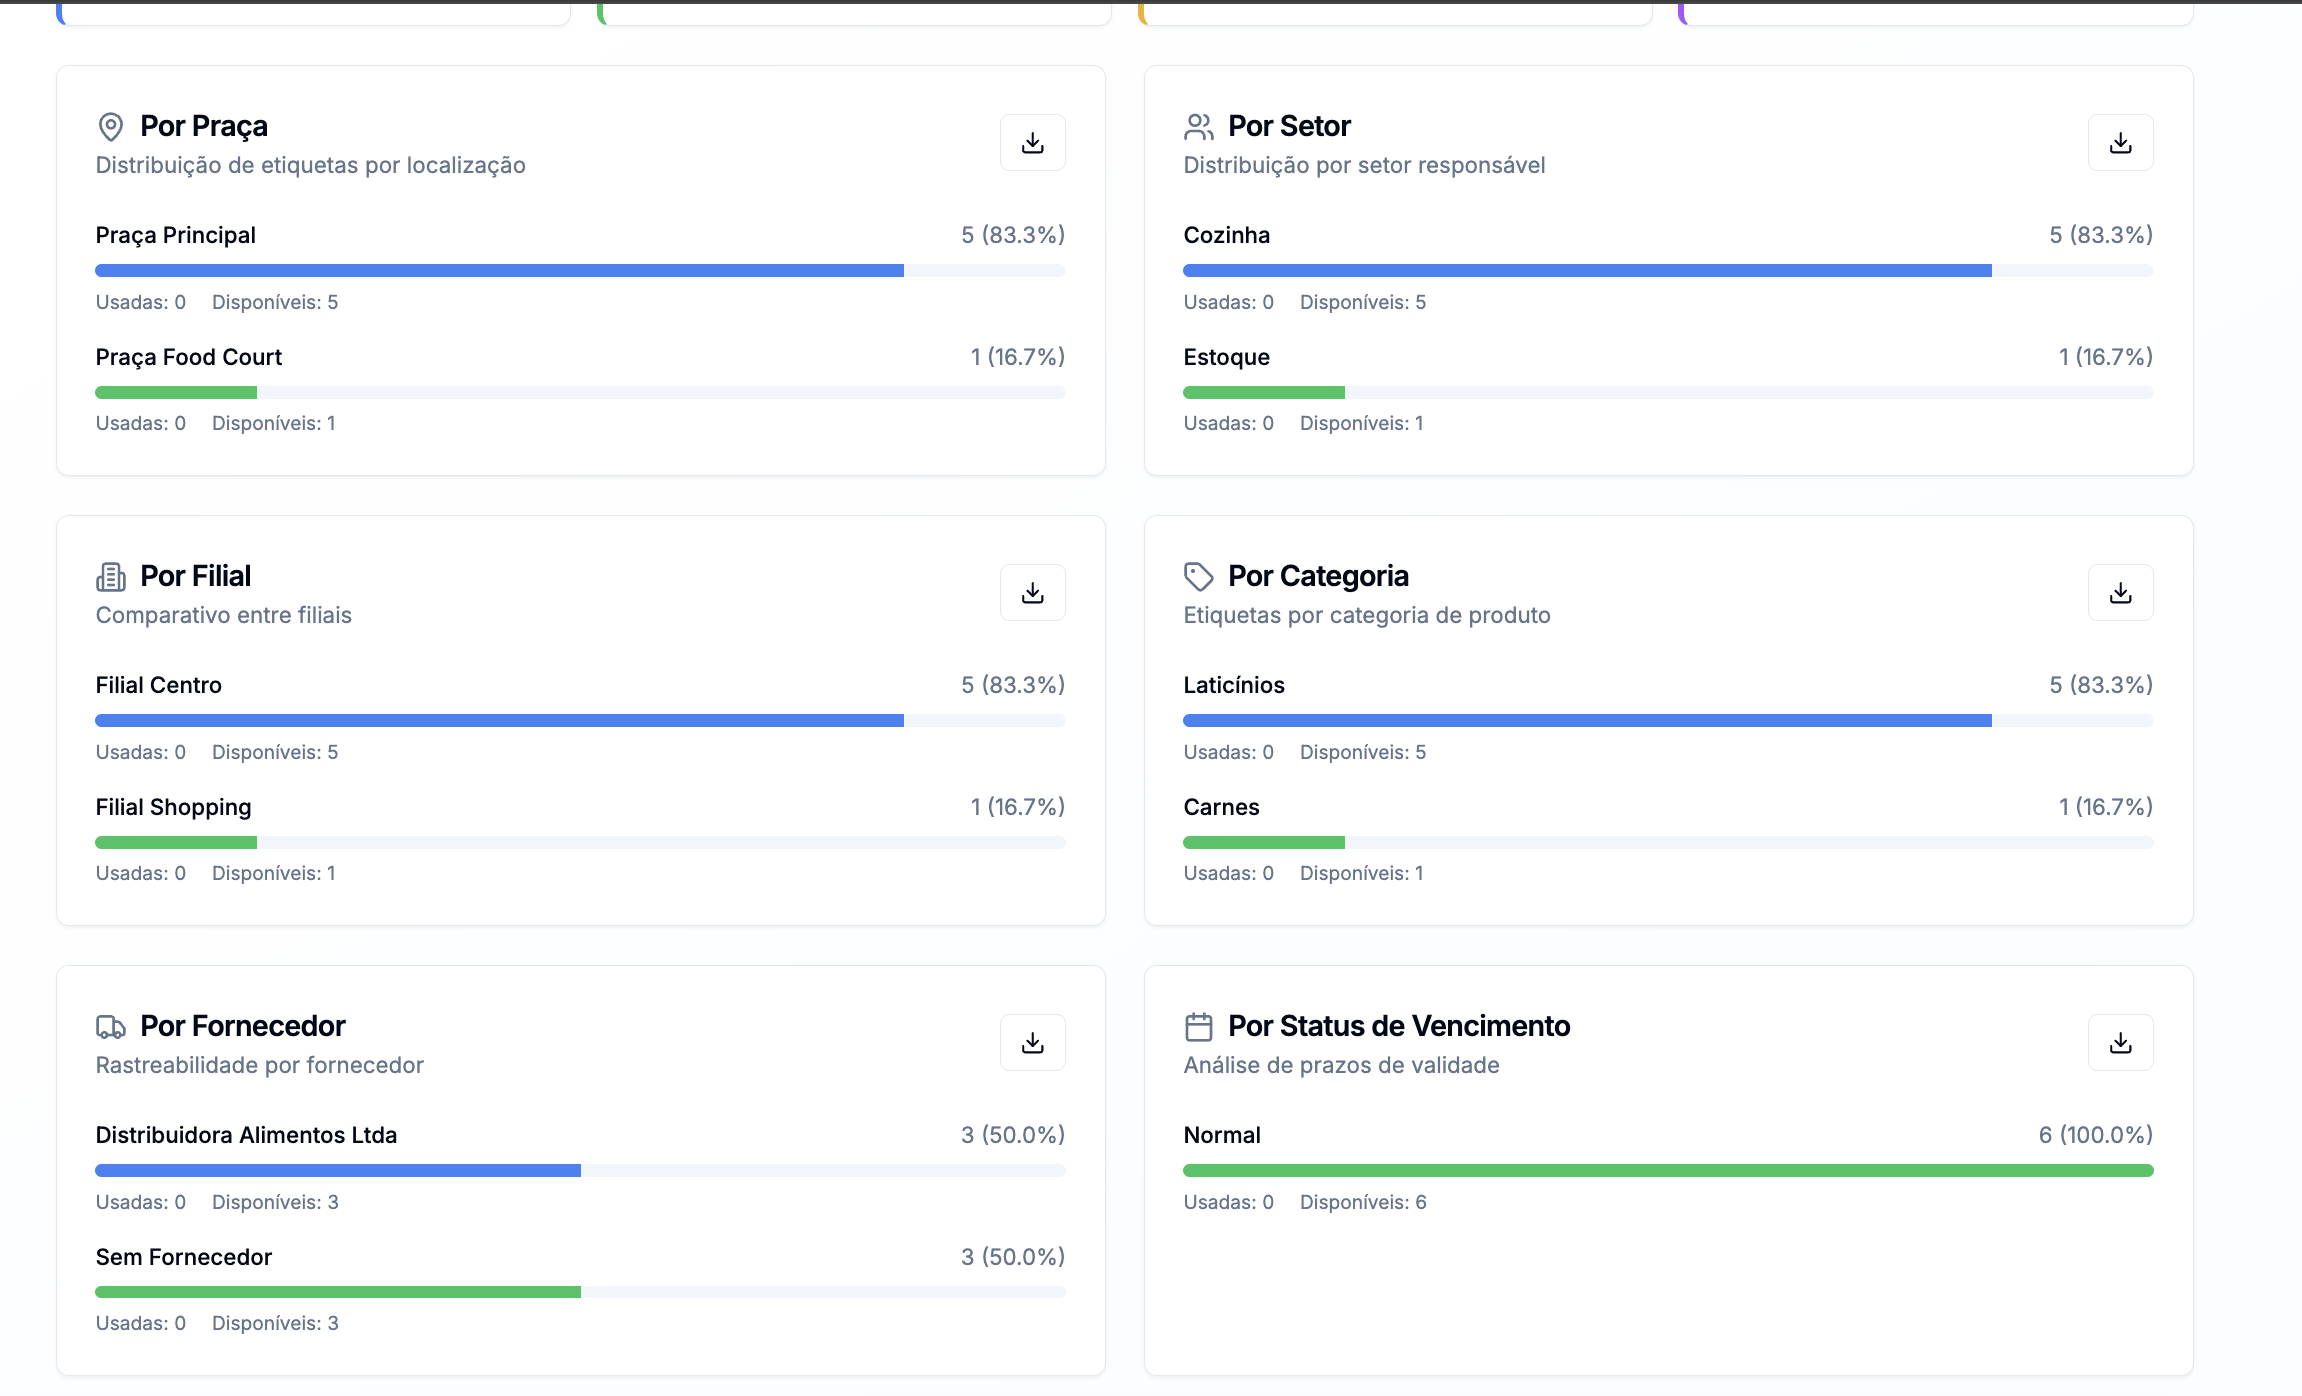Export Por Filial data via download icon
2302x1396 pixels.
tap(1032, 593)
